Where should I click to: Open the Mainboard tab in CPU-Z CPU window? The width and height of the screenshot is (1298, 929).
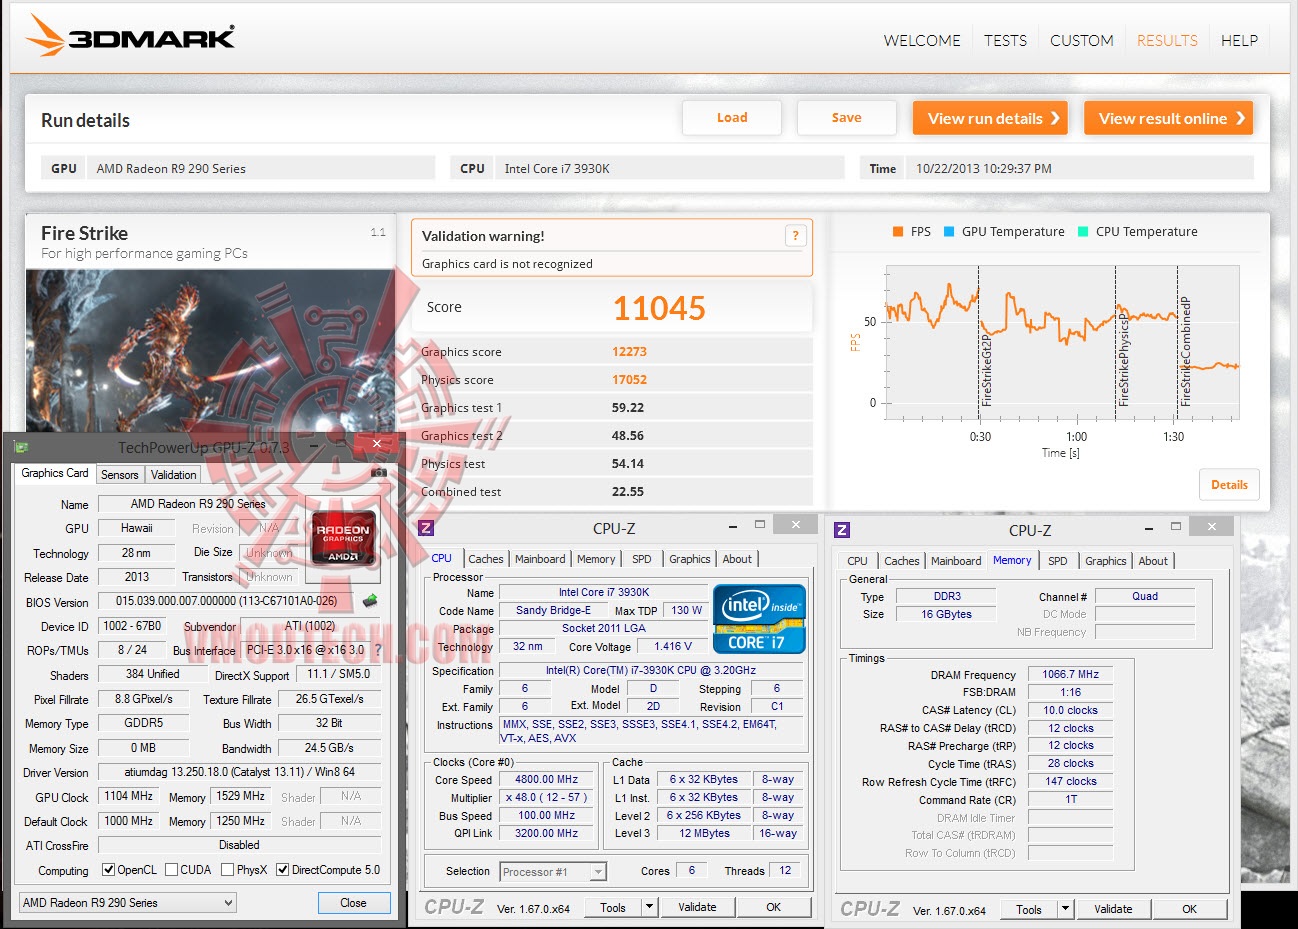540,559
